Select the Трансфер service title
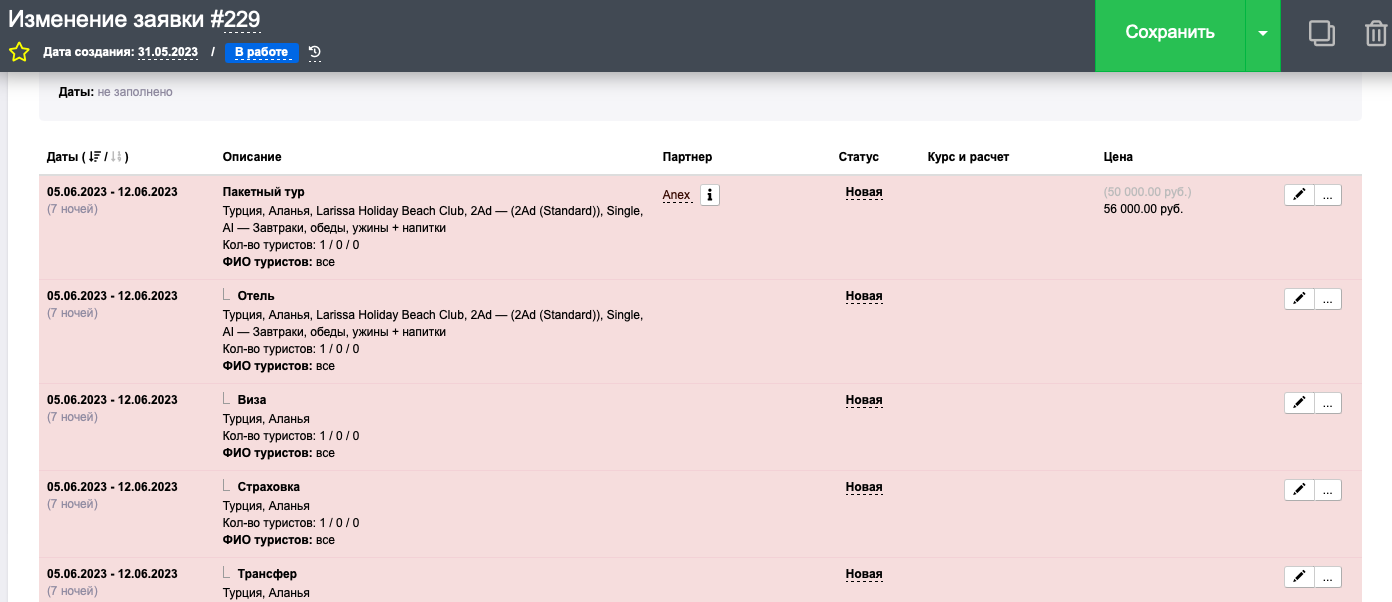The image size is (1392, 602). point(267,574)
